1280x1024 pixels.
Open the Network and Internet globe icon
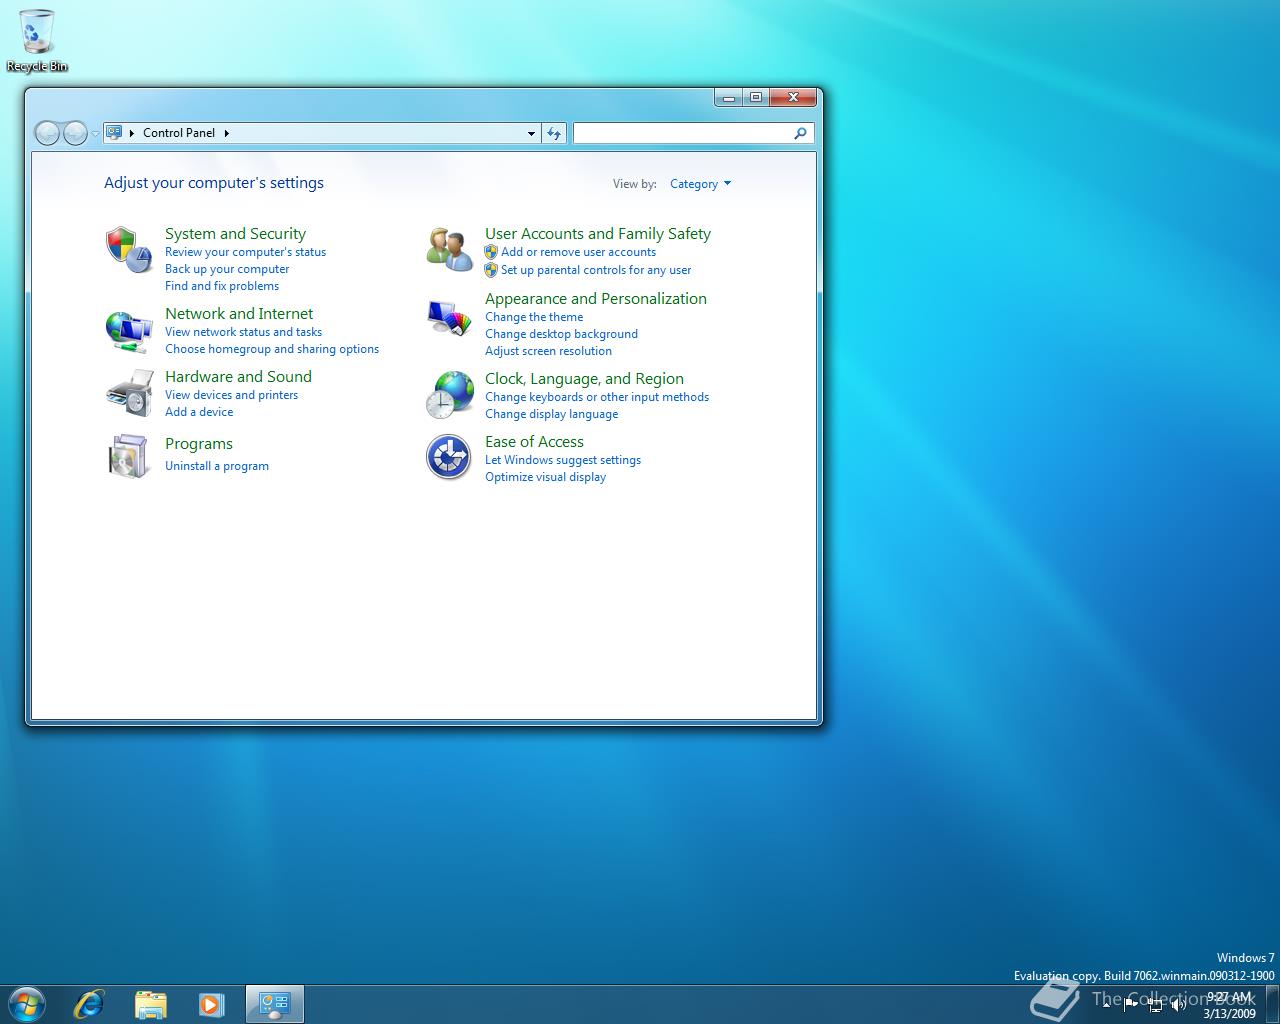[x=128, y=330]
